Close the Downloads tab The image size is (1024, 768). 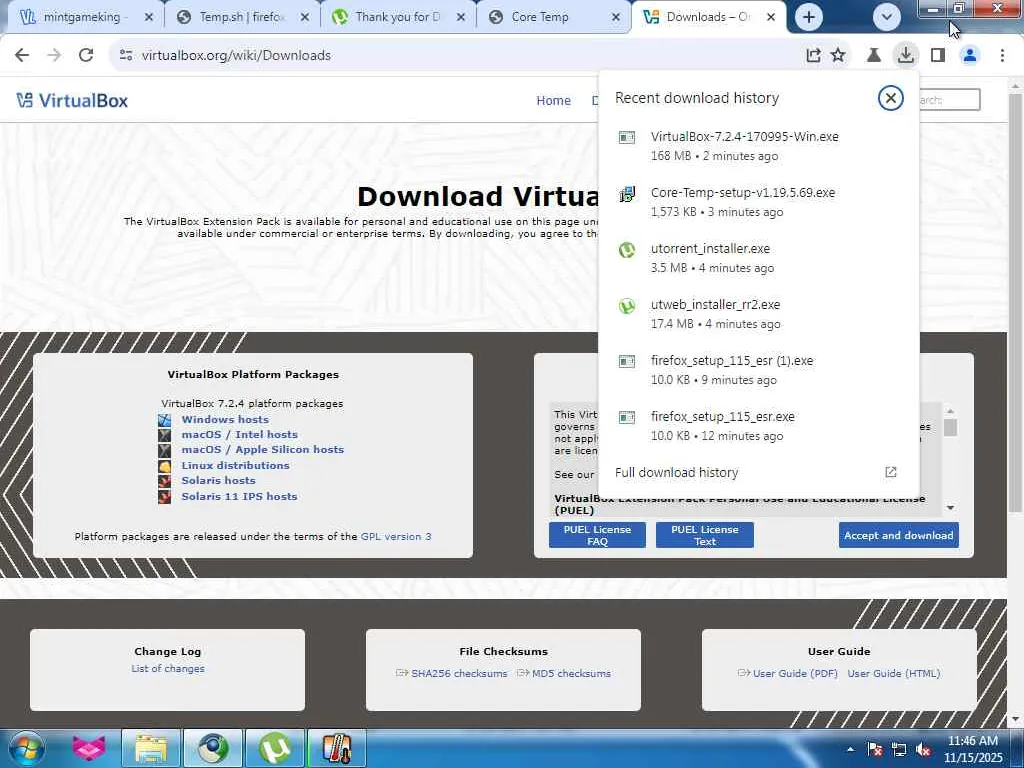(771, 17)
